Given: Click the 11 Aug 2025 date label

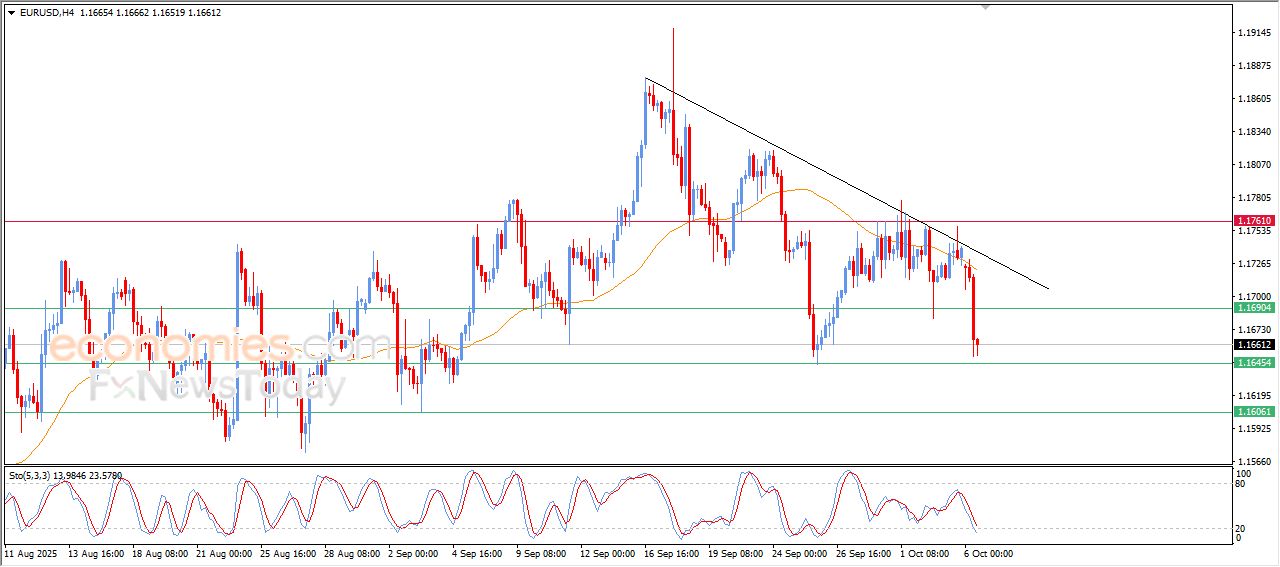Looking at the screenshot, I should point(32,552).
